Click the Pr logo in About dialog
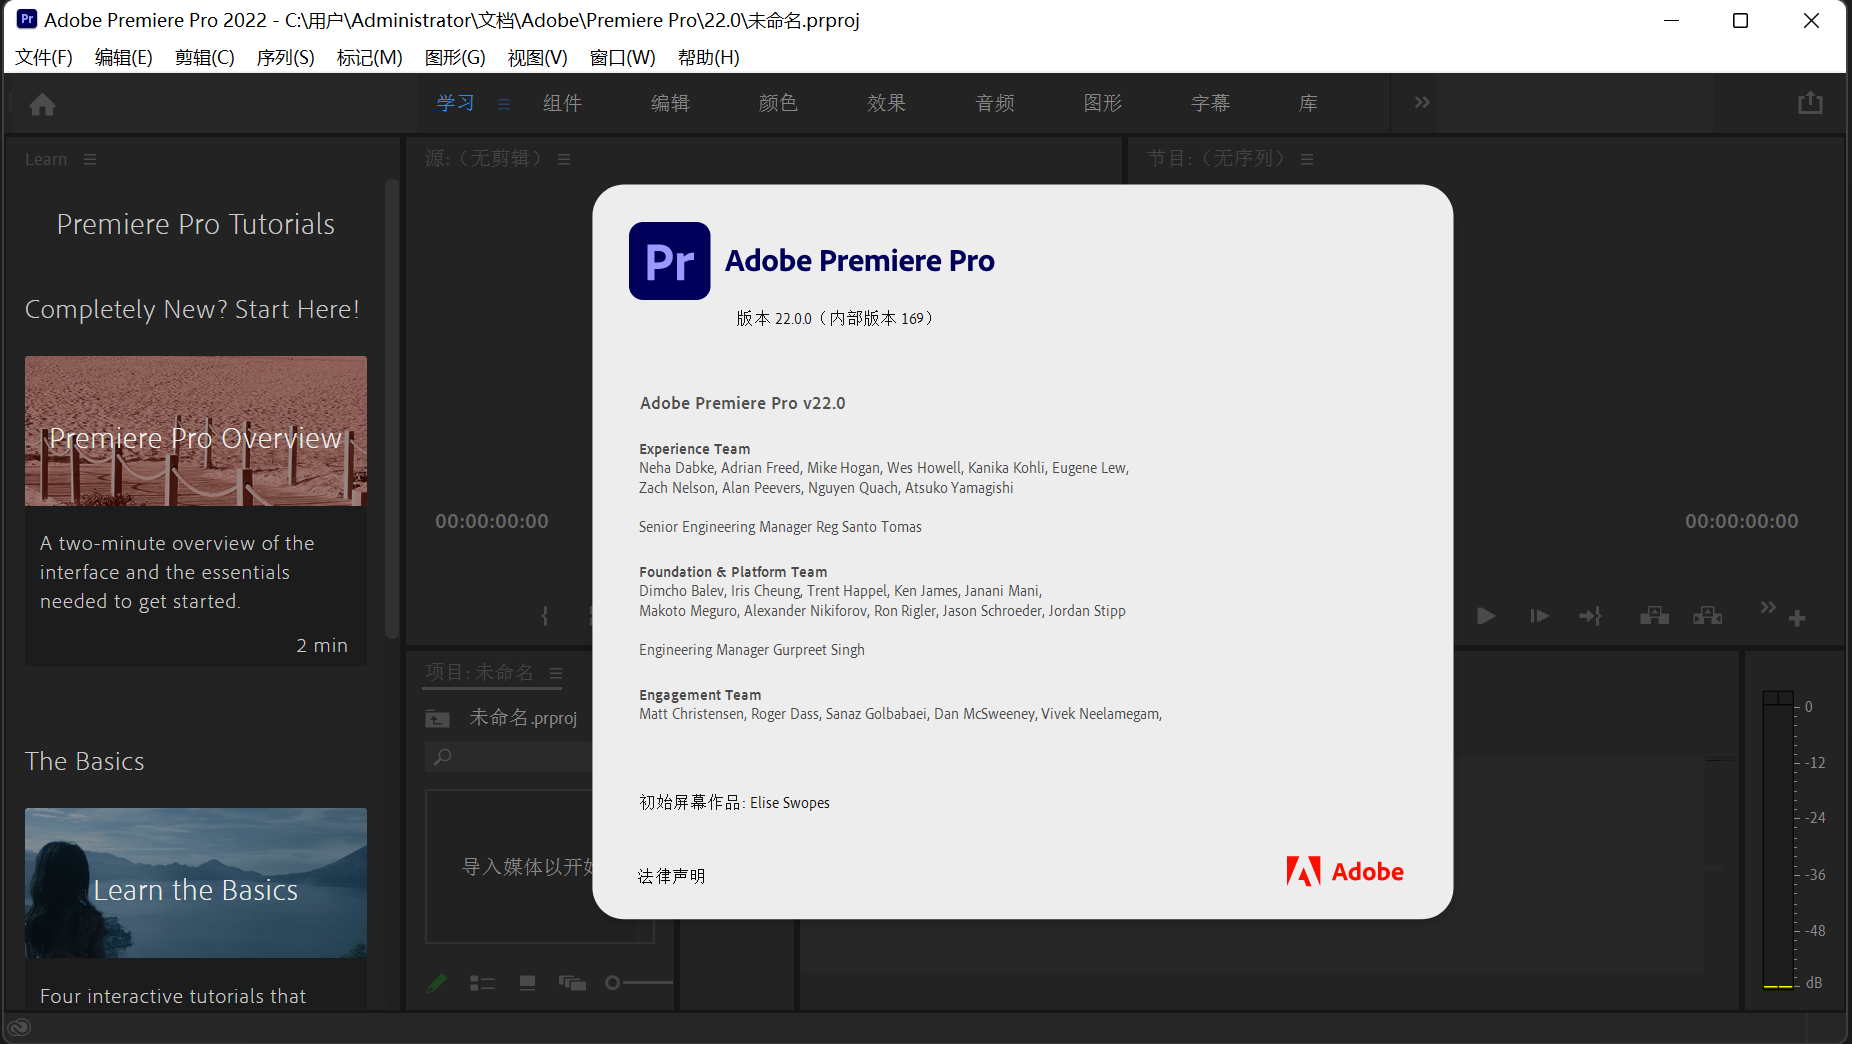The height and width of the screenshot is (1044, 1852). (669, 261)
